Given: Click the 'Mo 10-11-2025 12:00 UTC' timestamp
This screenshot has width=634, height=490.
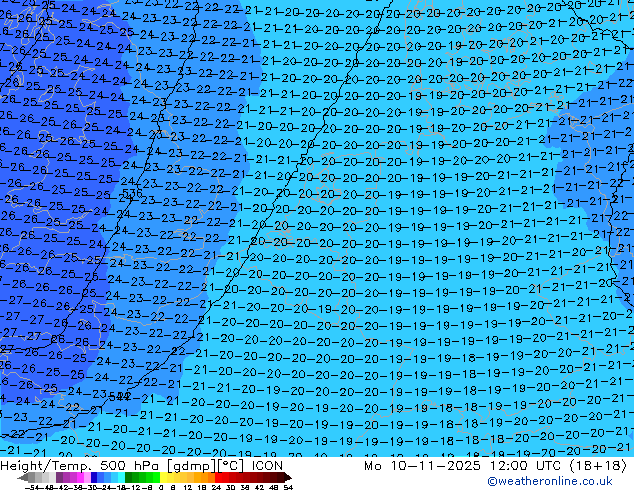Looking at the screenshot, I should pyautogui.click(x=464, y=466).
